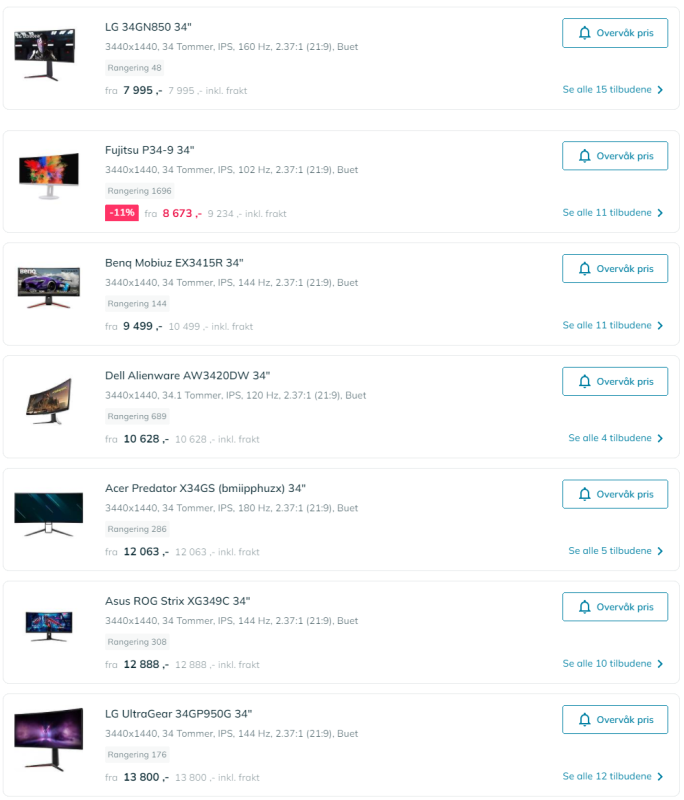Viewport: 684px width, 800px height.
Task: Open 'Se alle 11 tilbudene' for Benq Mobiuz
Action: pos(613,326)
